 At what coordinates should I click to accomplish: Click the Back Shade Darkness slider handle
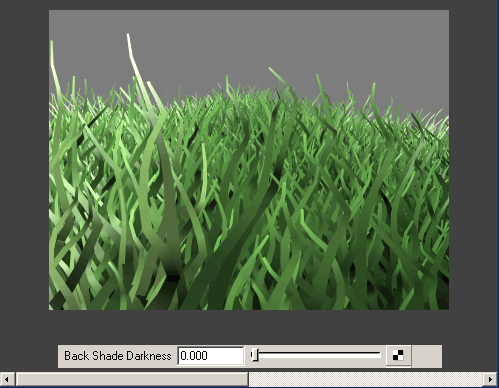click(255, 355)
